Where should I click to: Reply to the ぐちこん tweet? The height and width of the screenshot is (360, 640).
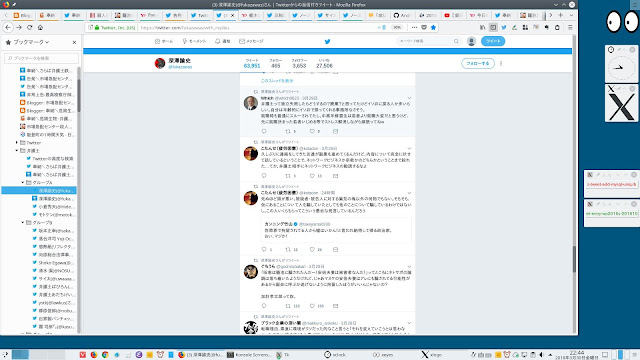click(x=264, y=306)
